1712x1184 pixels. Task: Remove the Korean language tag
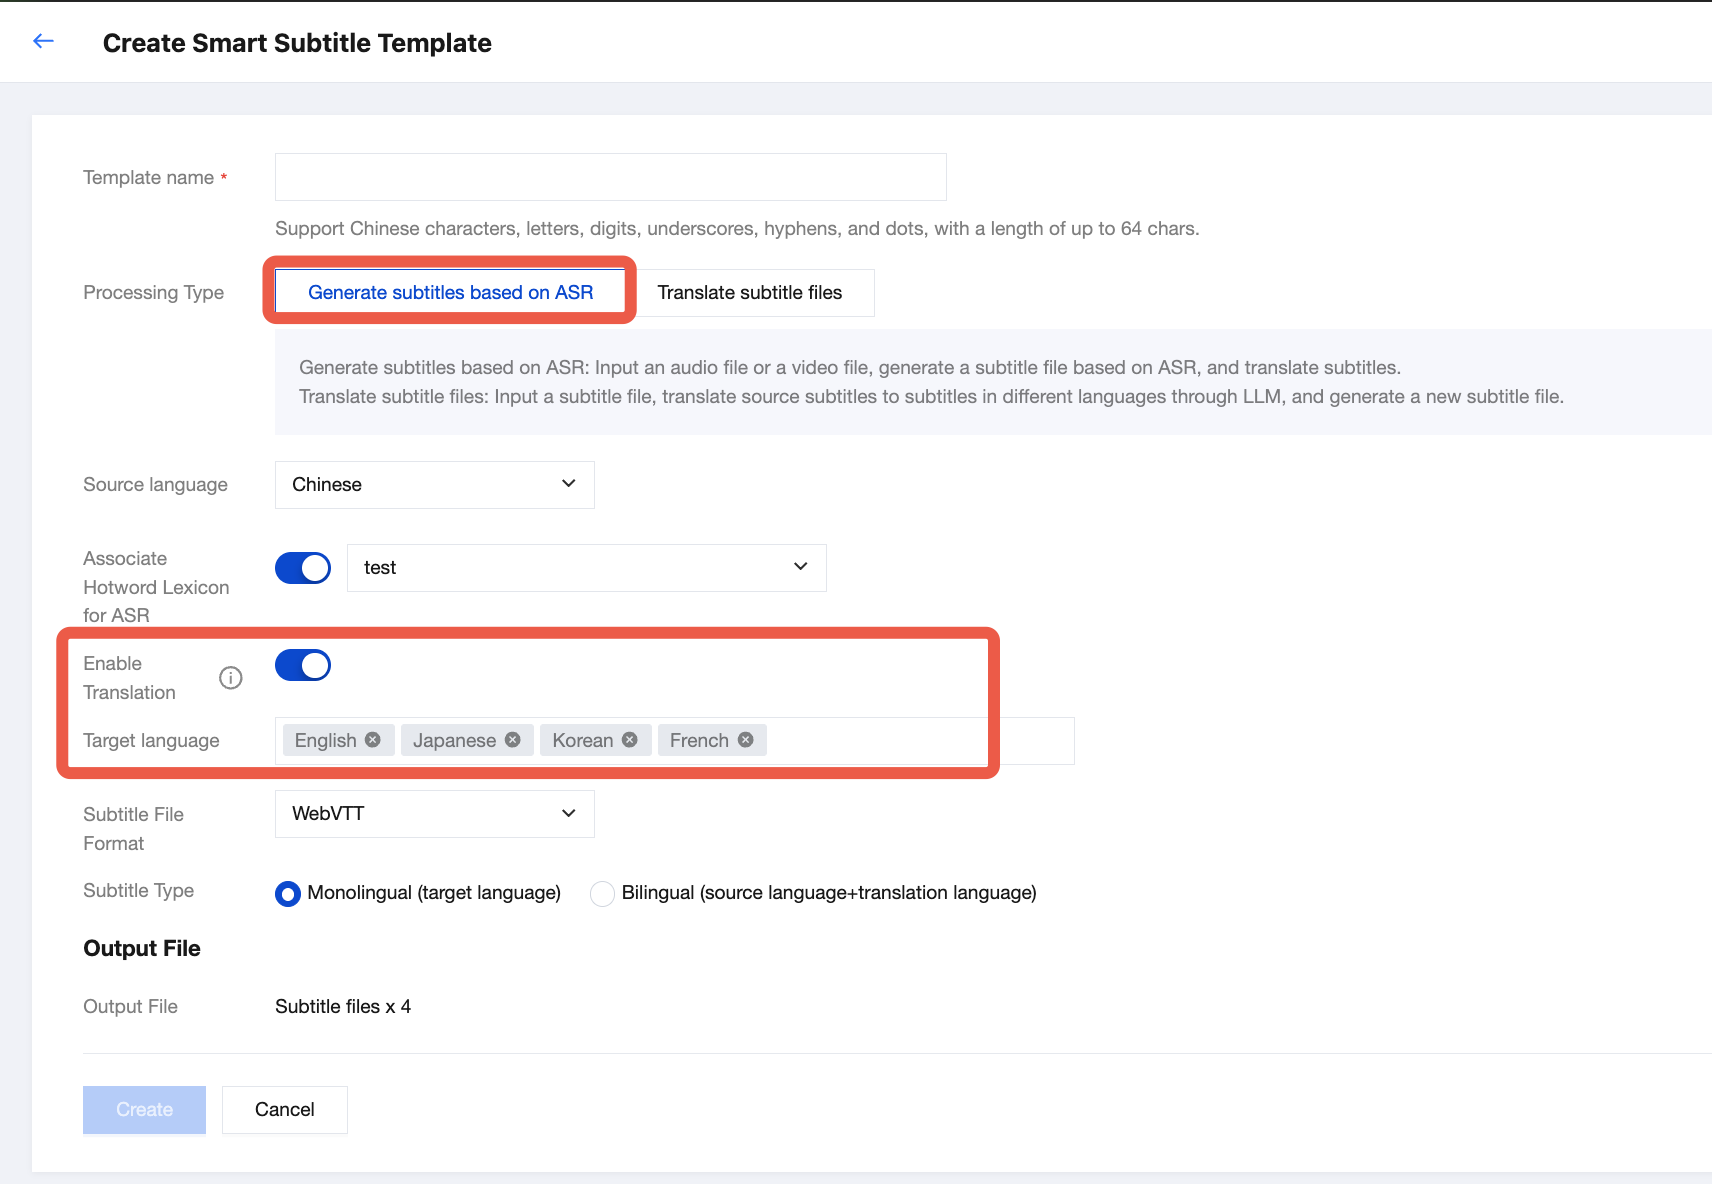pyautogui.click(x=630, y=740)
